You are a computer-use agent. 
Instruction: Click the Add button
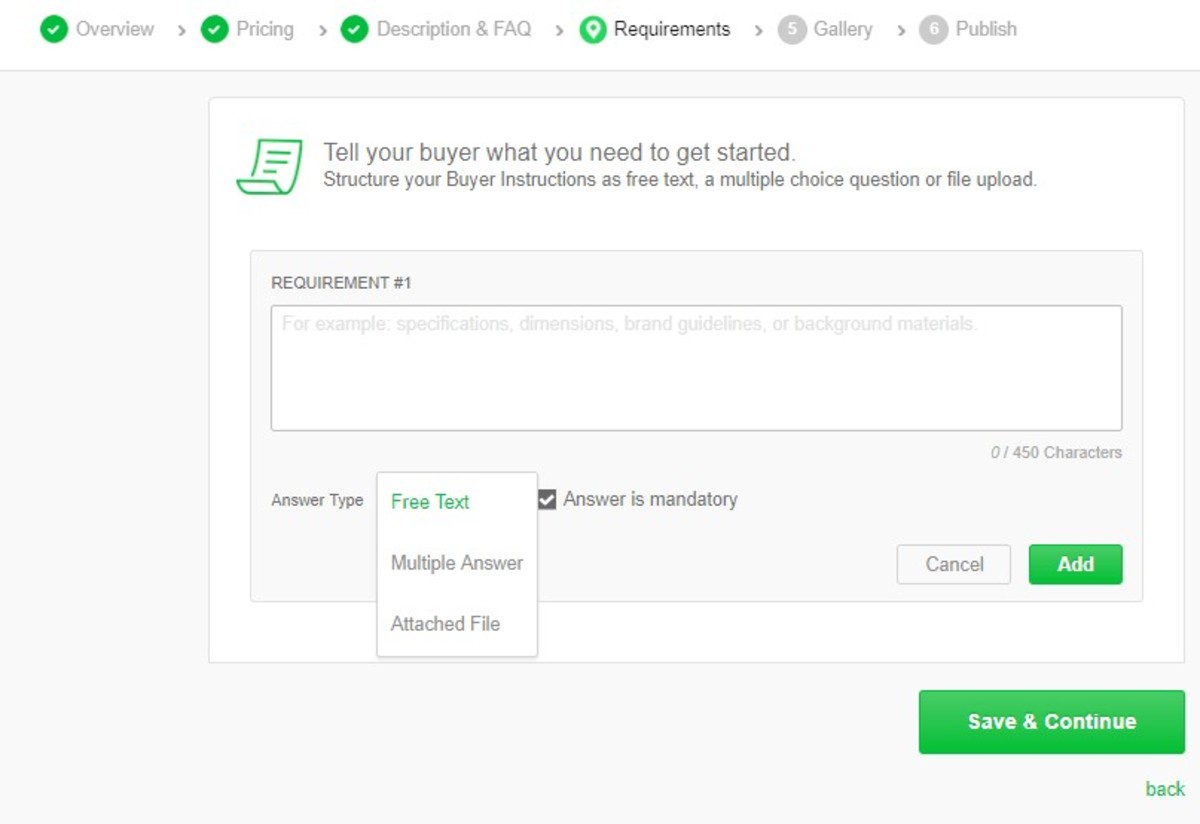[1075, 564]
